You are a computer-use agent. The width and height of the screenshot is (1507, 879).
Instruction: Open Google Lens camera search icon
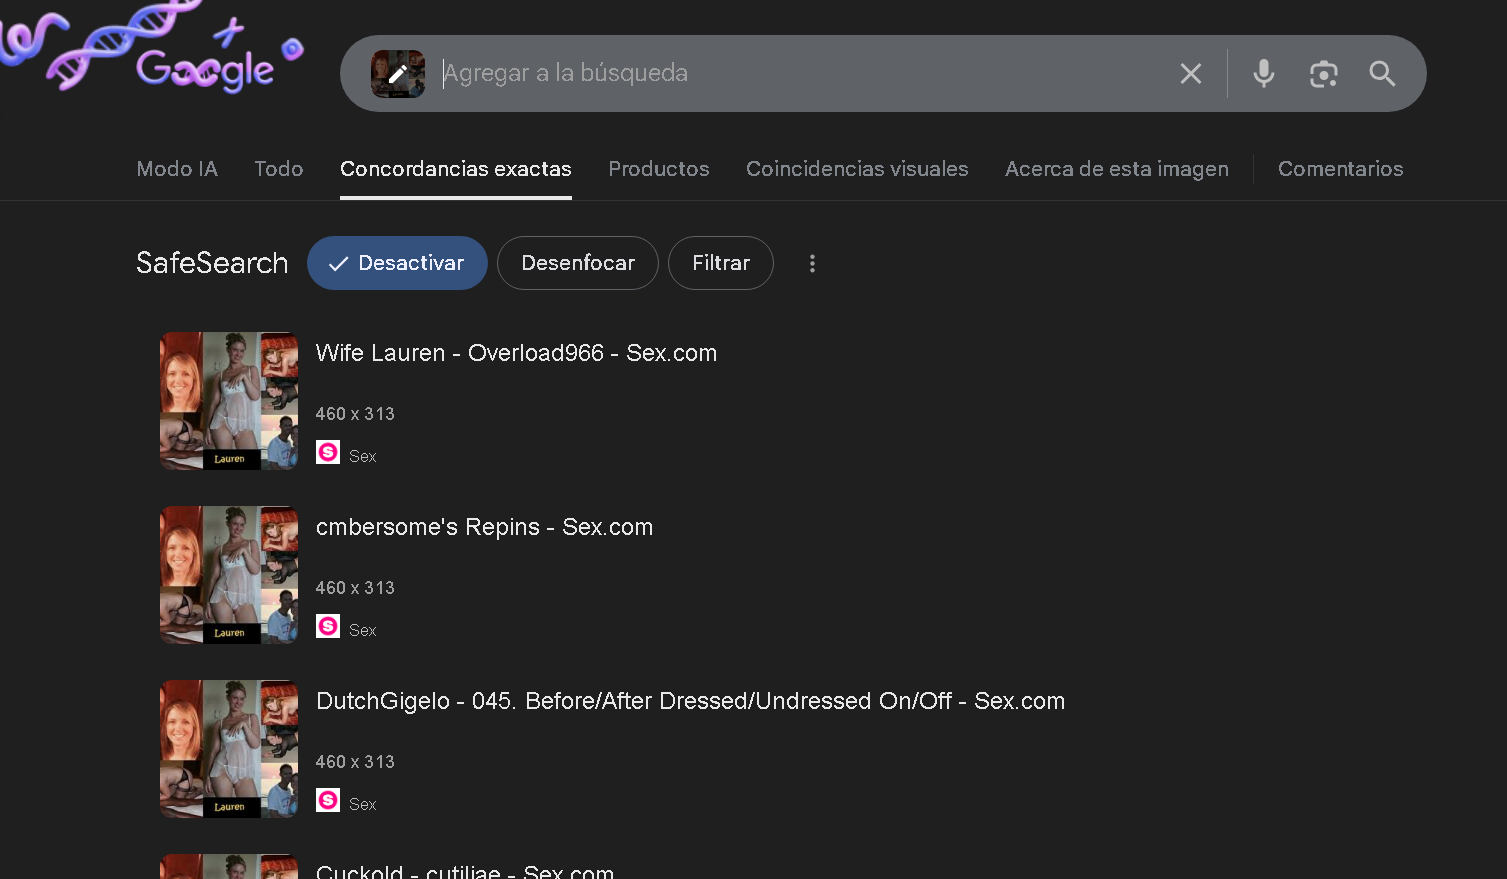point(1323,74)
